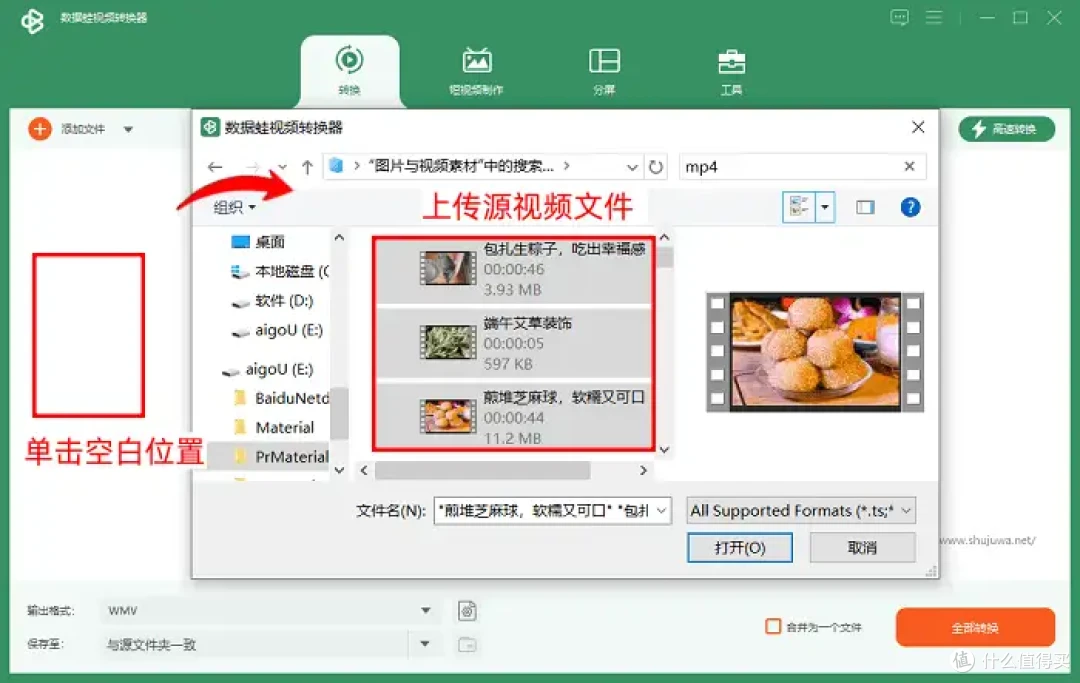Click the horizontal scrollbar right arrow
The height and width of the screenshot is (683, 1080).
point(643,470)
